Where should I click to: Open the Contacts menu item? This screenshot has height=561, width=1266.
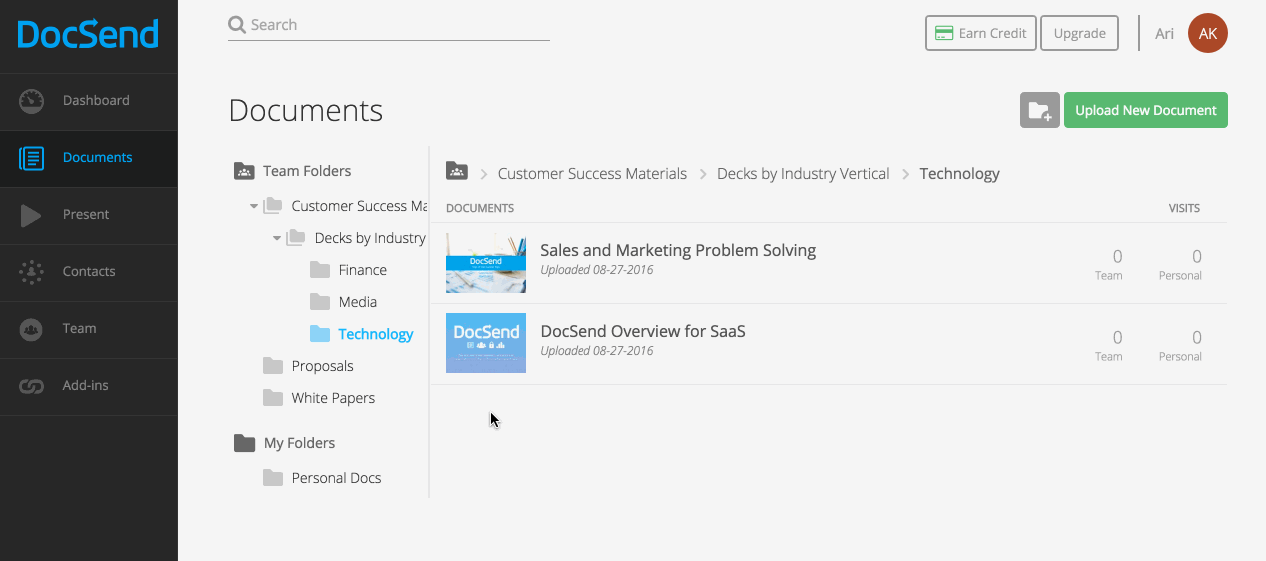(x=89, y=272)
